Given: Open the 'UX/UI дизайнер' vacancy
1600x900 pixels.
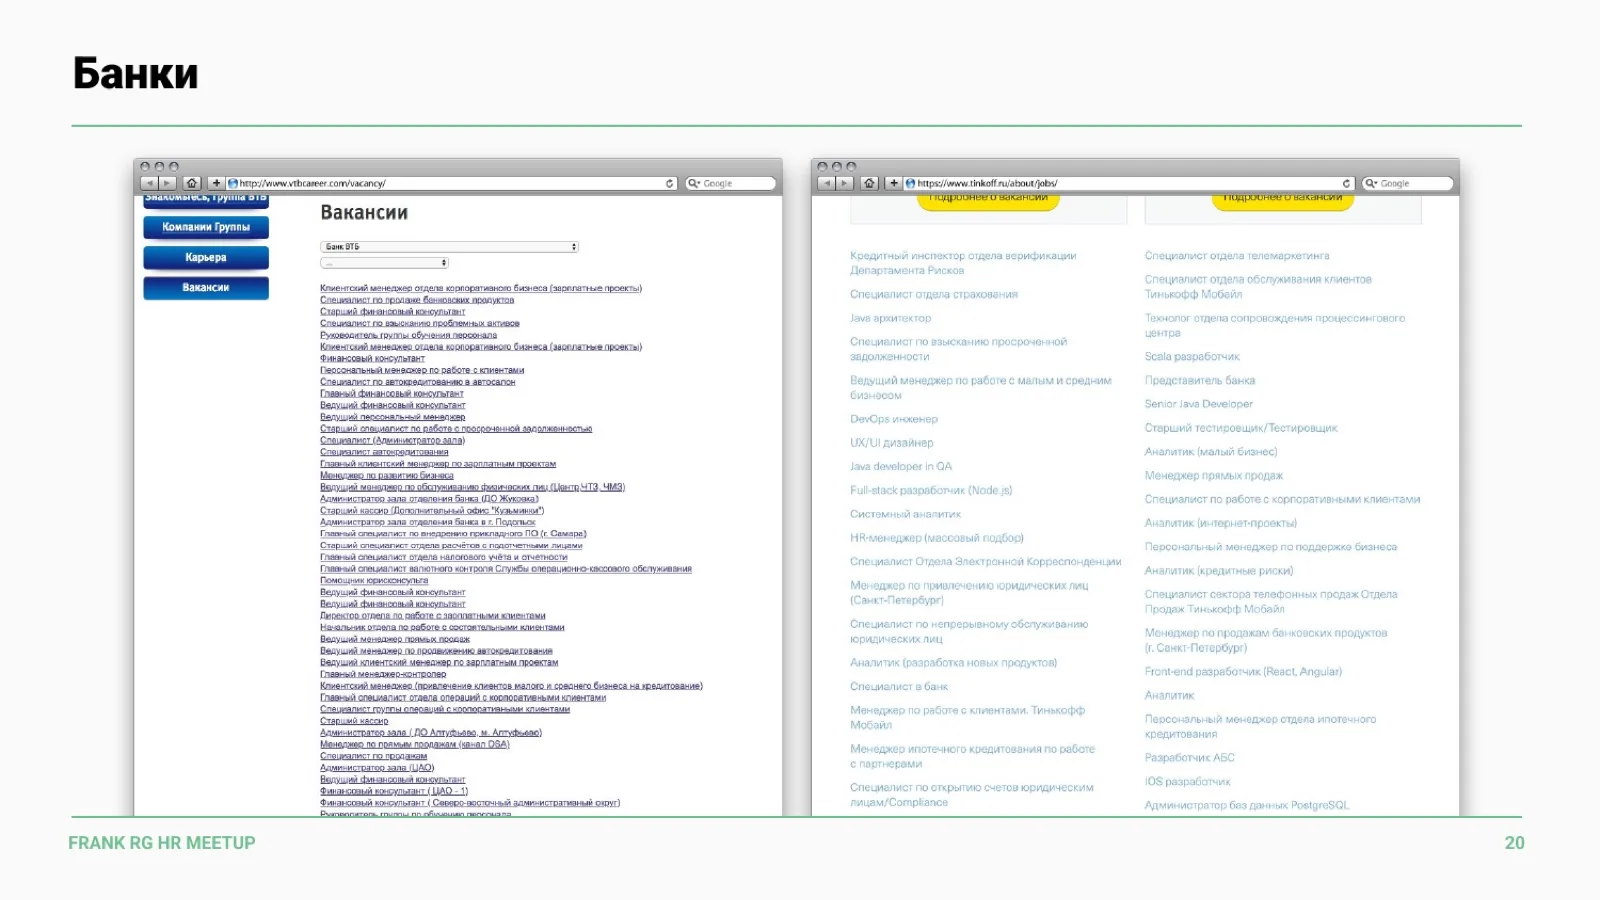Looking at the screenshot, I should click(x=892, y=443).
